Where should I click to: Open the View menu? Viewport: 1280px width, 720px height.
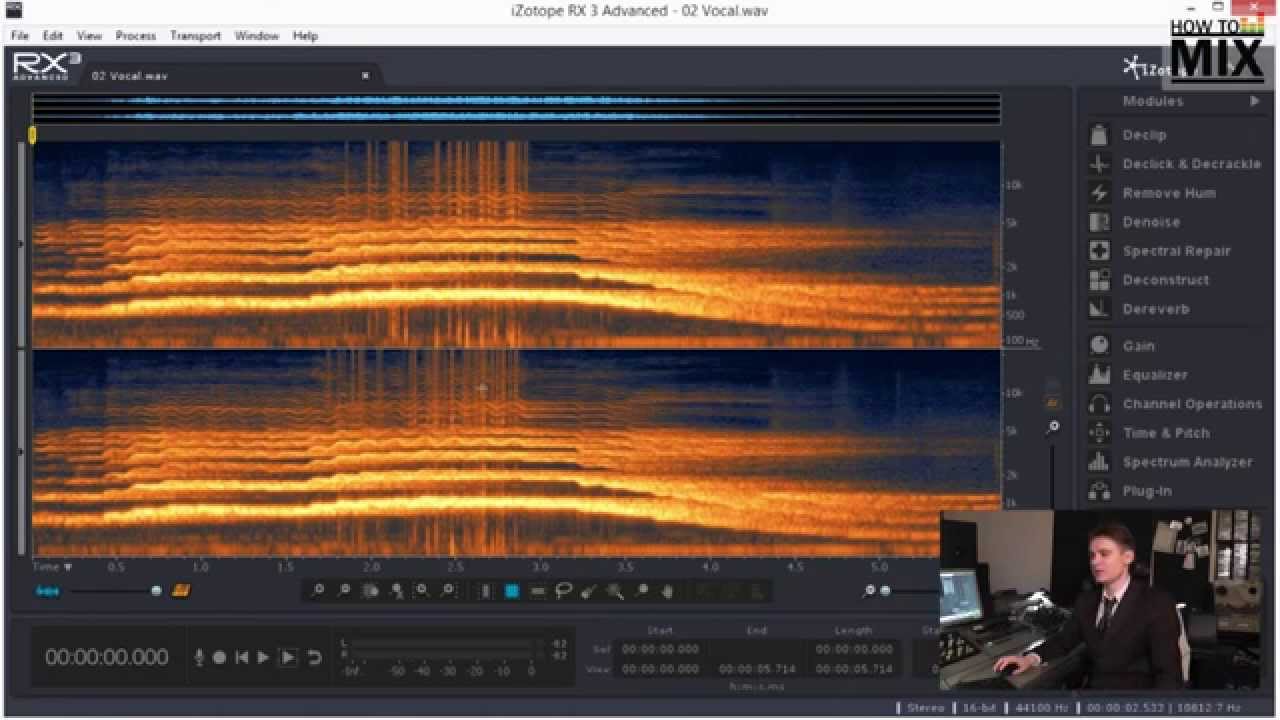pyautogui.click(x=89, y=36)
